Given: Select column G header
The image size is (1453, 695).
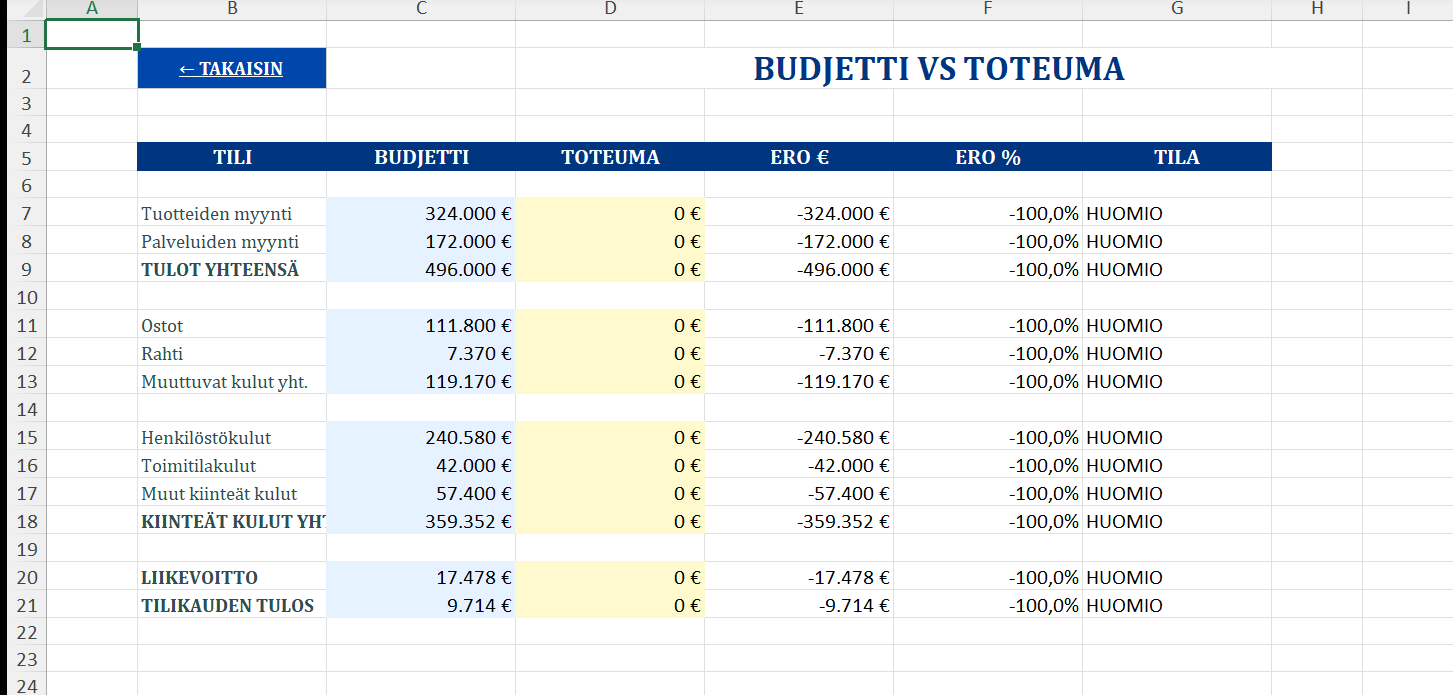Looking at the screenshot, I should pyautogui.click(x=1177, y=9).
